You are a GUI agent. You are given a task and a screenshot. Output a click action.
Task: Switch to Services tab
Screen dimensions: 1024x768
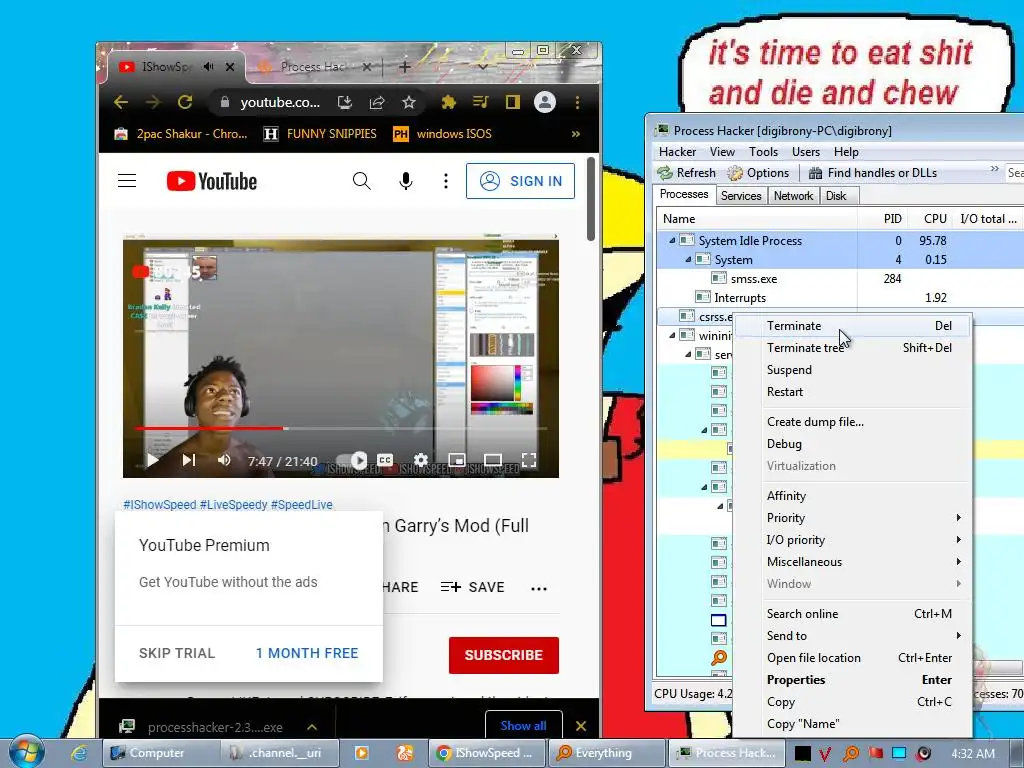pyautogui.click(x=741, y=196)
